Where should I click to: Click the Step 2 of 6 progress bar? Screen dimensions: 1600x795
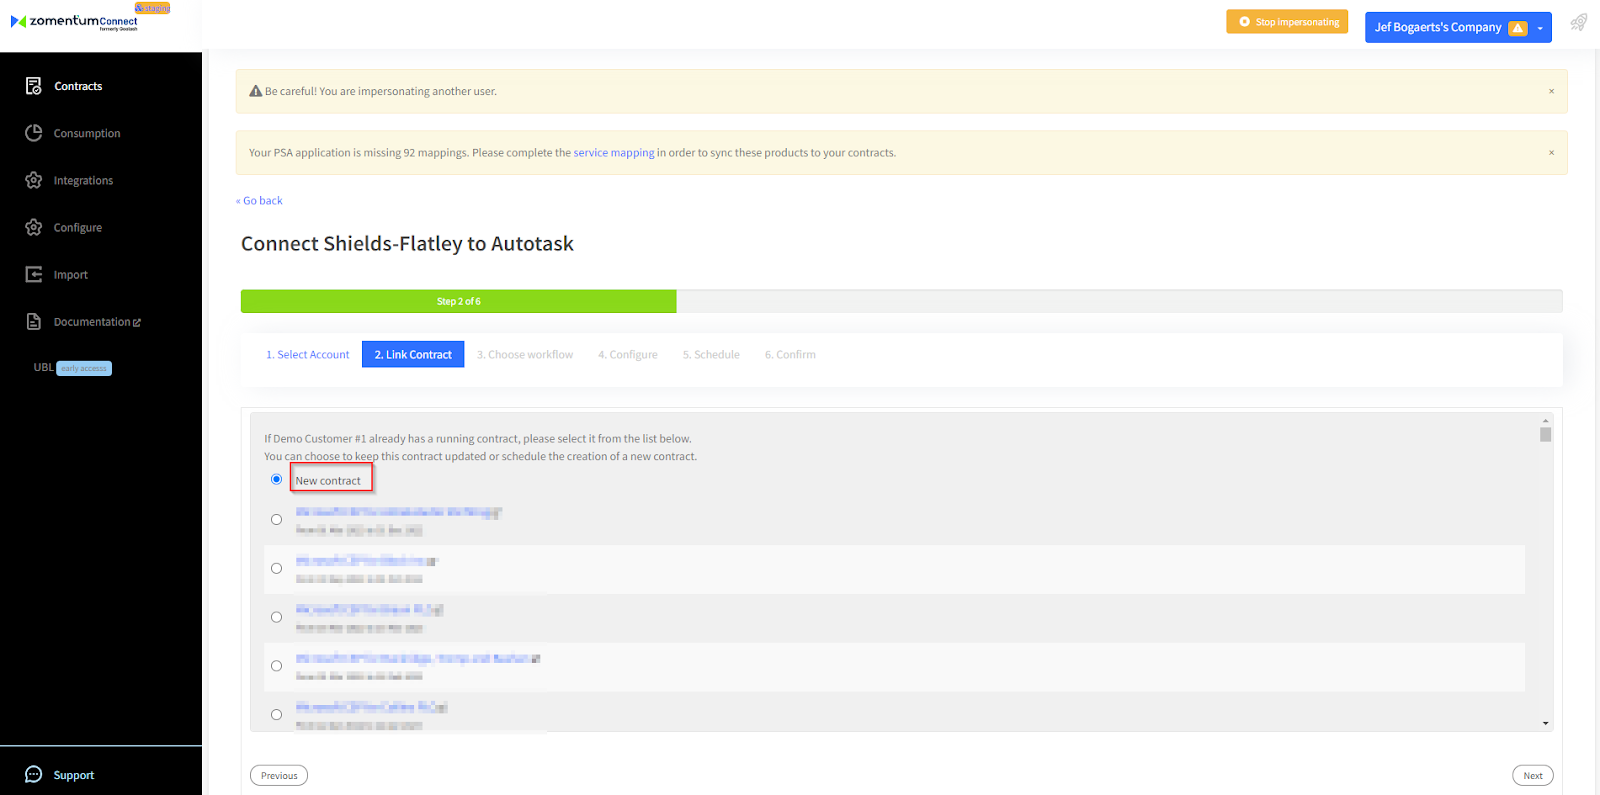point(458,301)
